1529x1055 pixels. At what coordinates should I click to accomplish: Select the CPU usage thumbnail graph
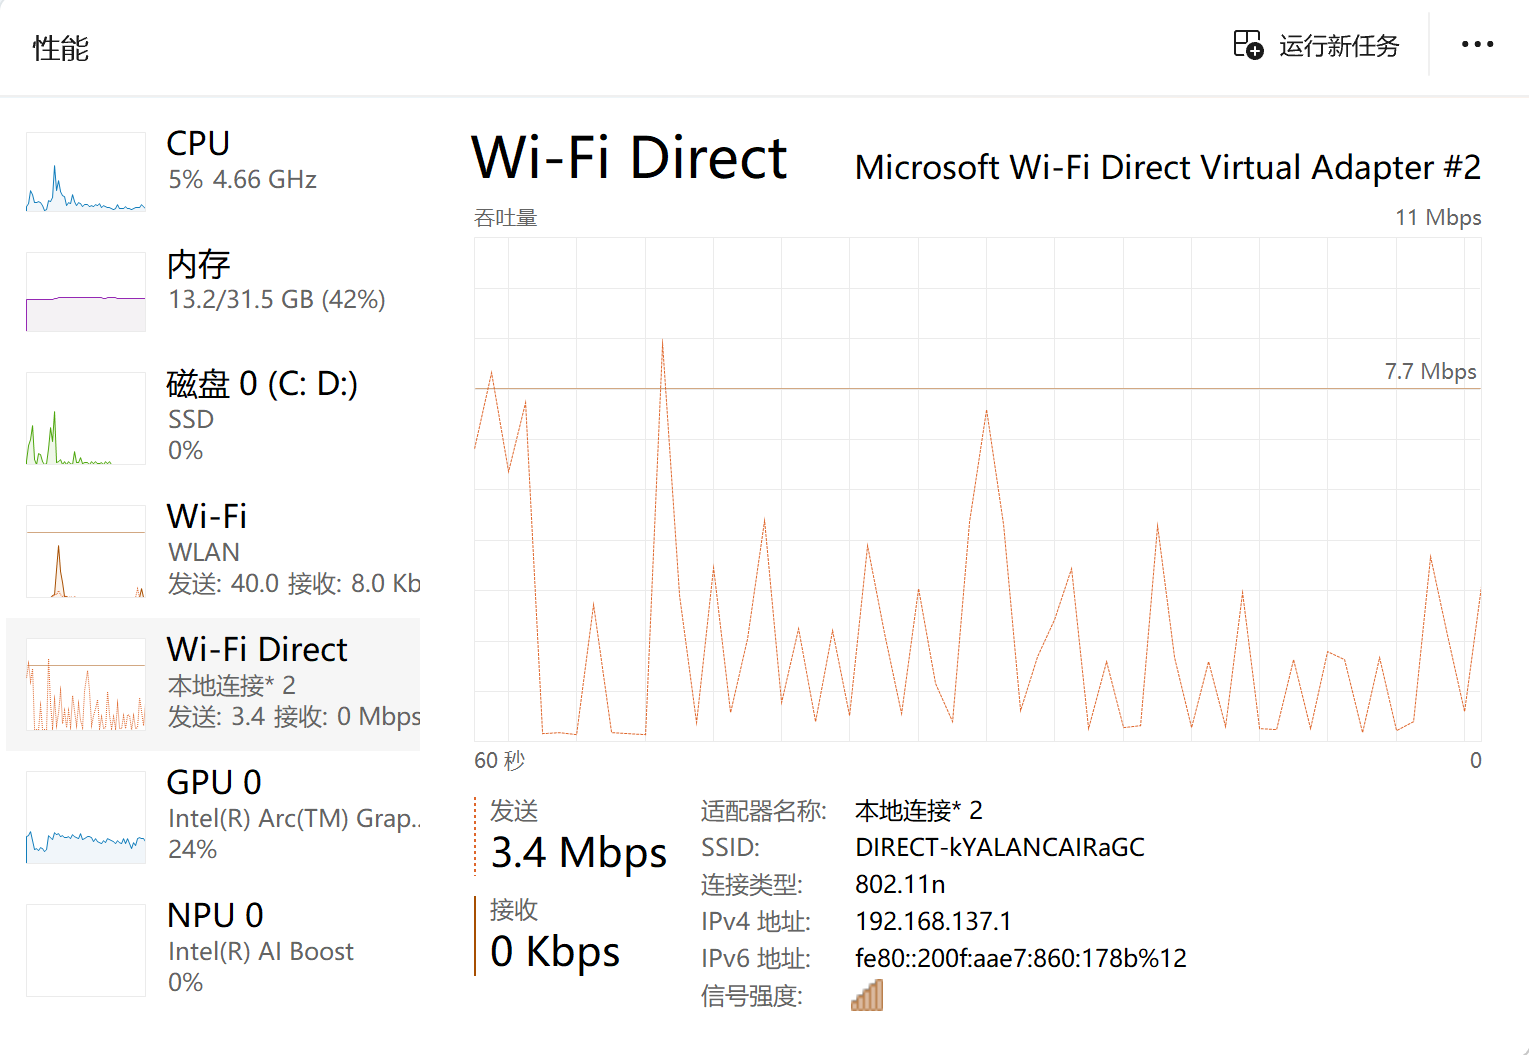tap(86, 172)
